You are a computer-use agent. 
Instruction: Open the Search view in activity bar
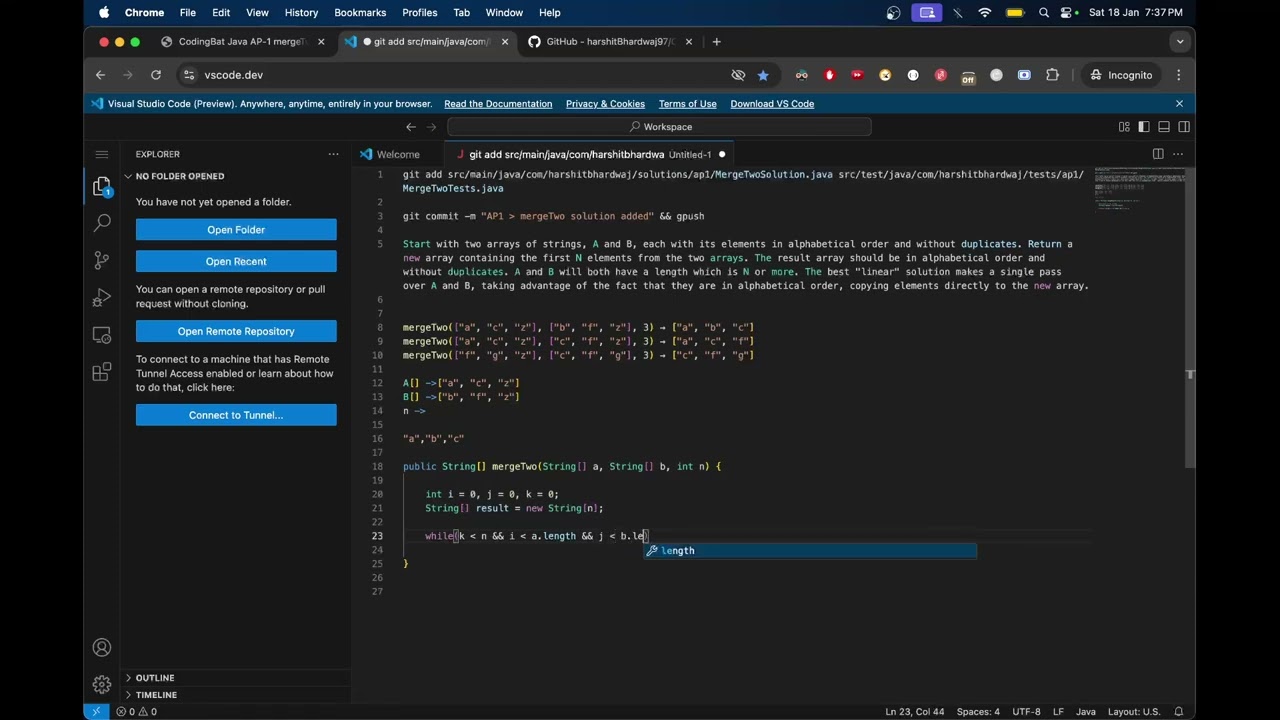click(x=101, y=223)
